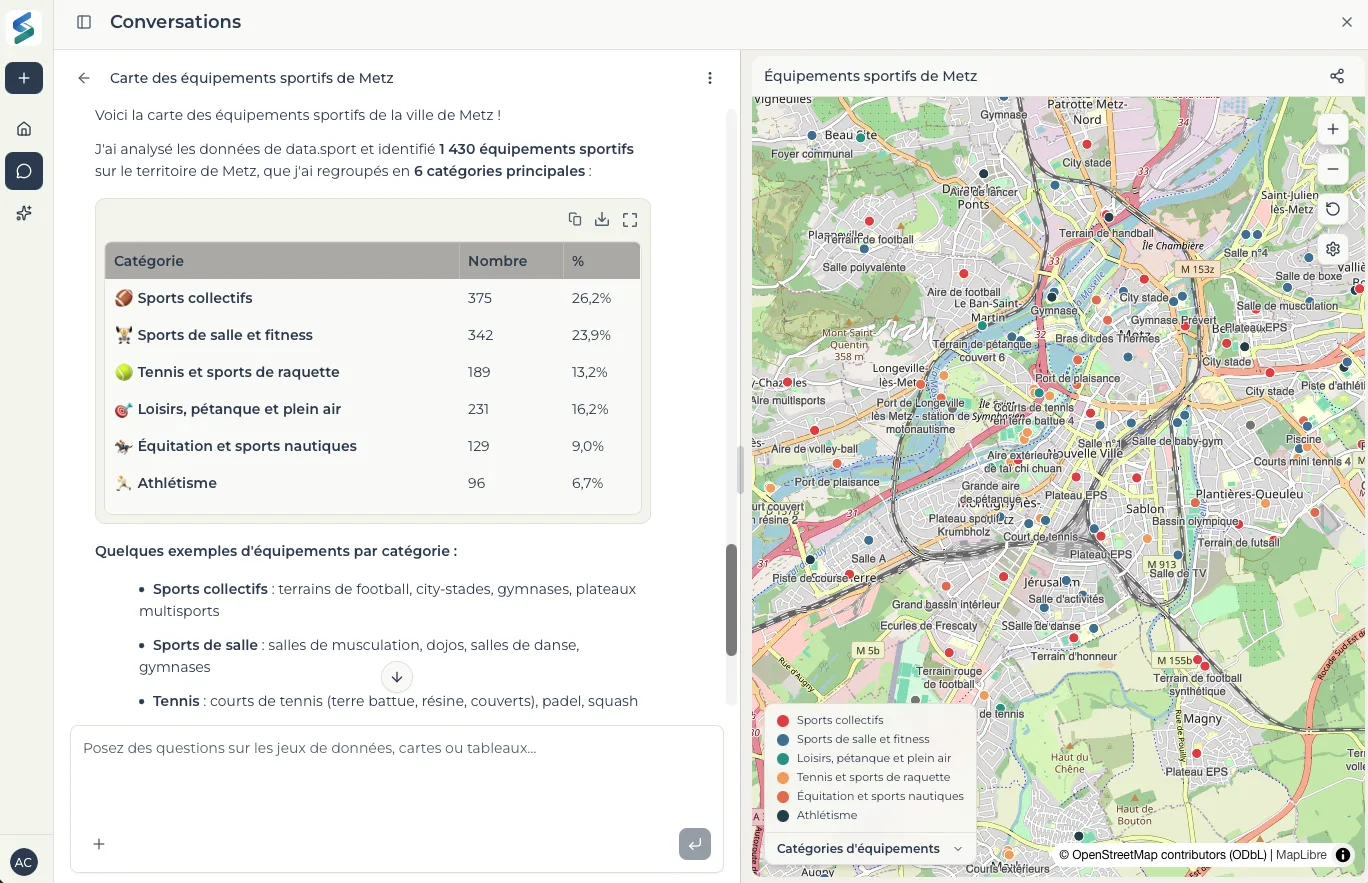This screenshot has height=883, width=1368.
Task: Open the map settings gear
Action: tap(1333, 249)
